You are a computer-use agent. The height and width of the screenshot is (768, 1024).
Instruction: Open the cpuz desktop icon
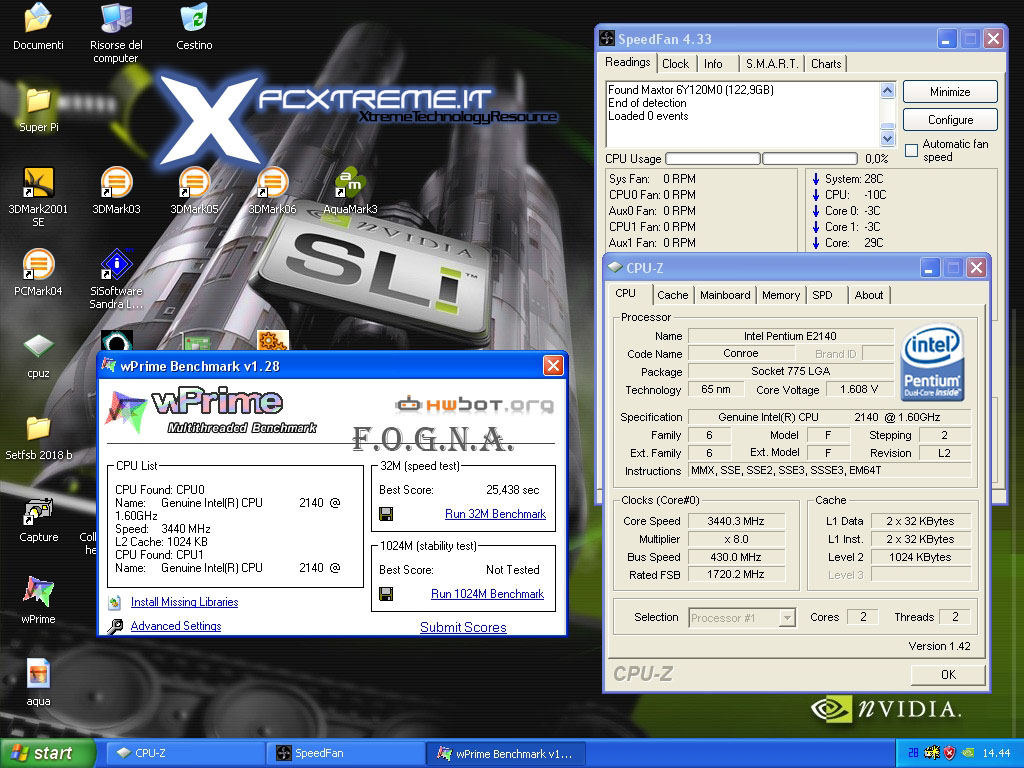click(38, 346)
